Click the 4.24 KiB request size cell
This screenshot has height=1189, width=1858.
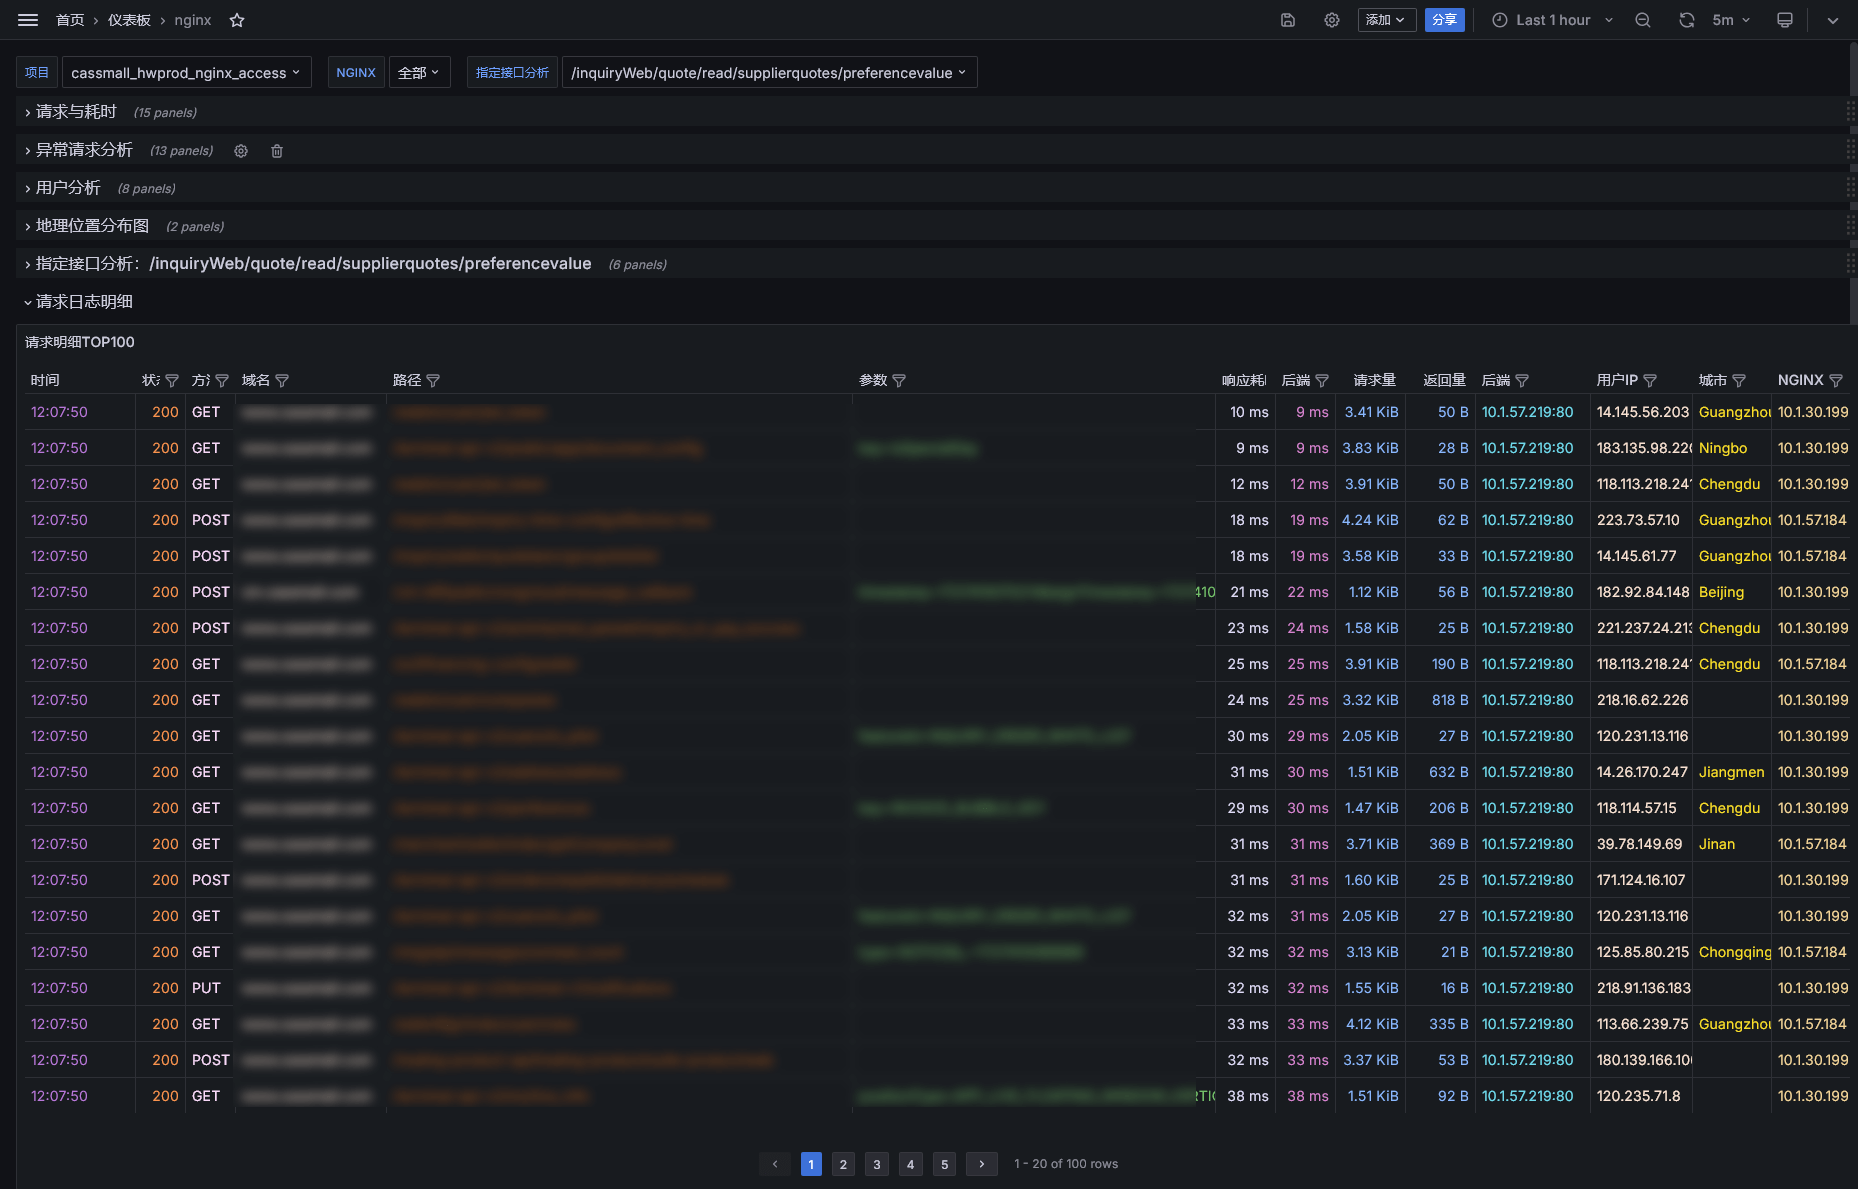(x=1370, y=520)
